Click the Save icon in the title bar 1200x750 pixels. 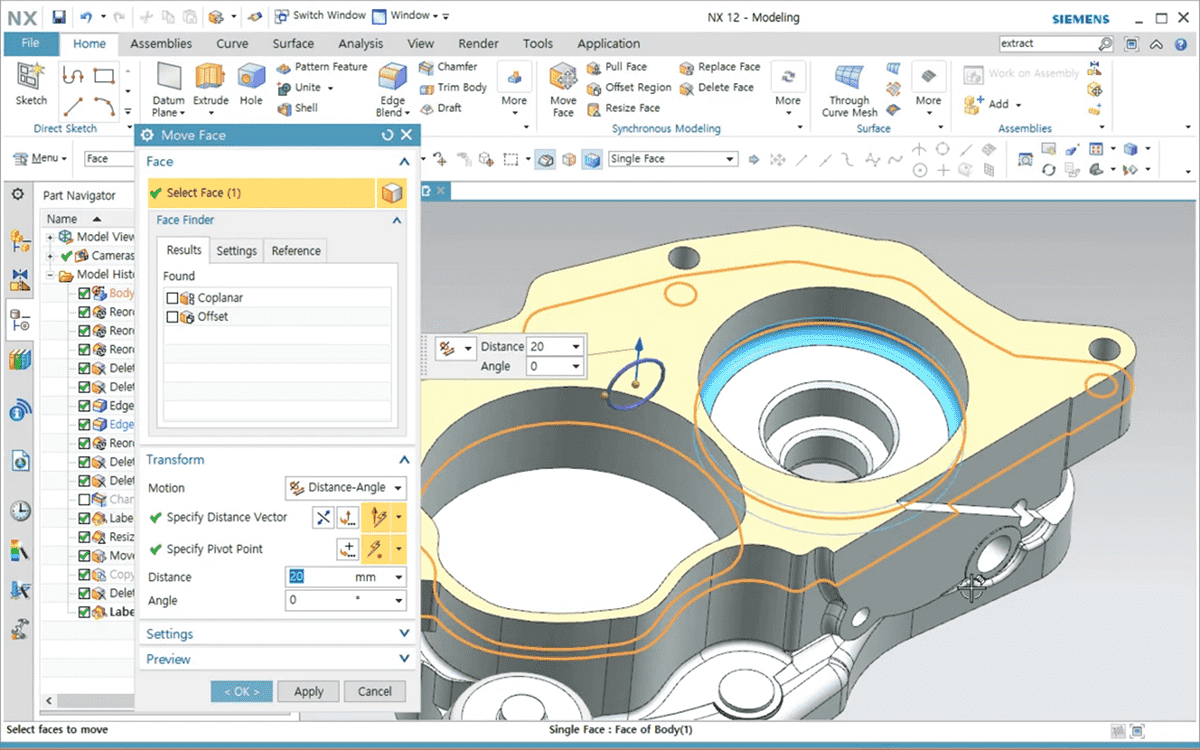pos(59,17)
